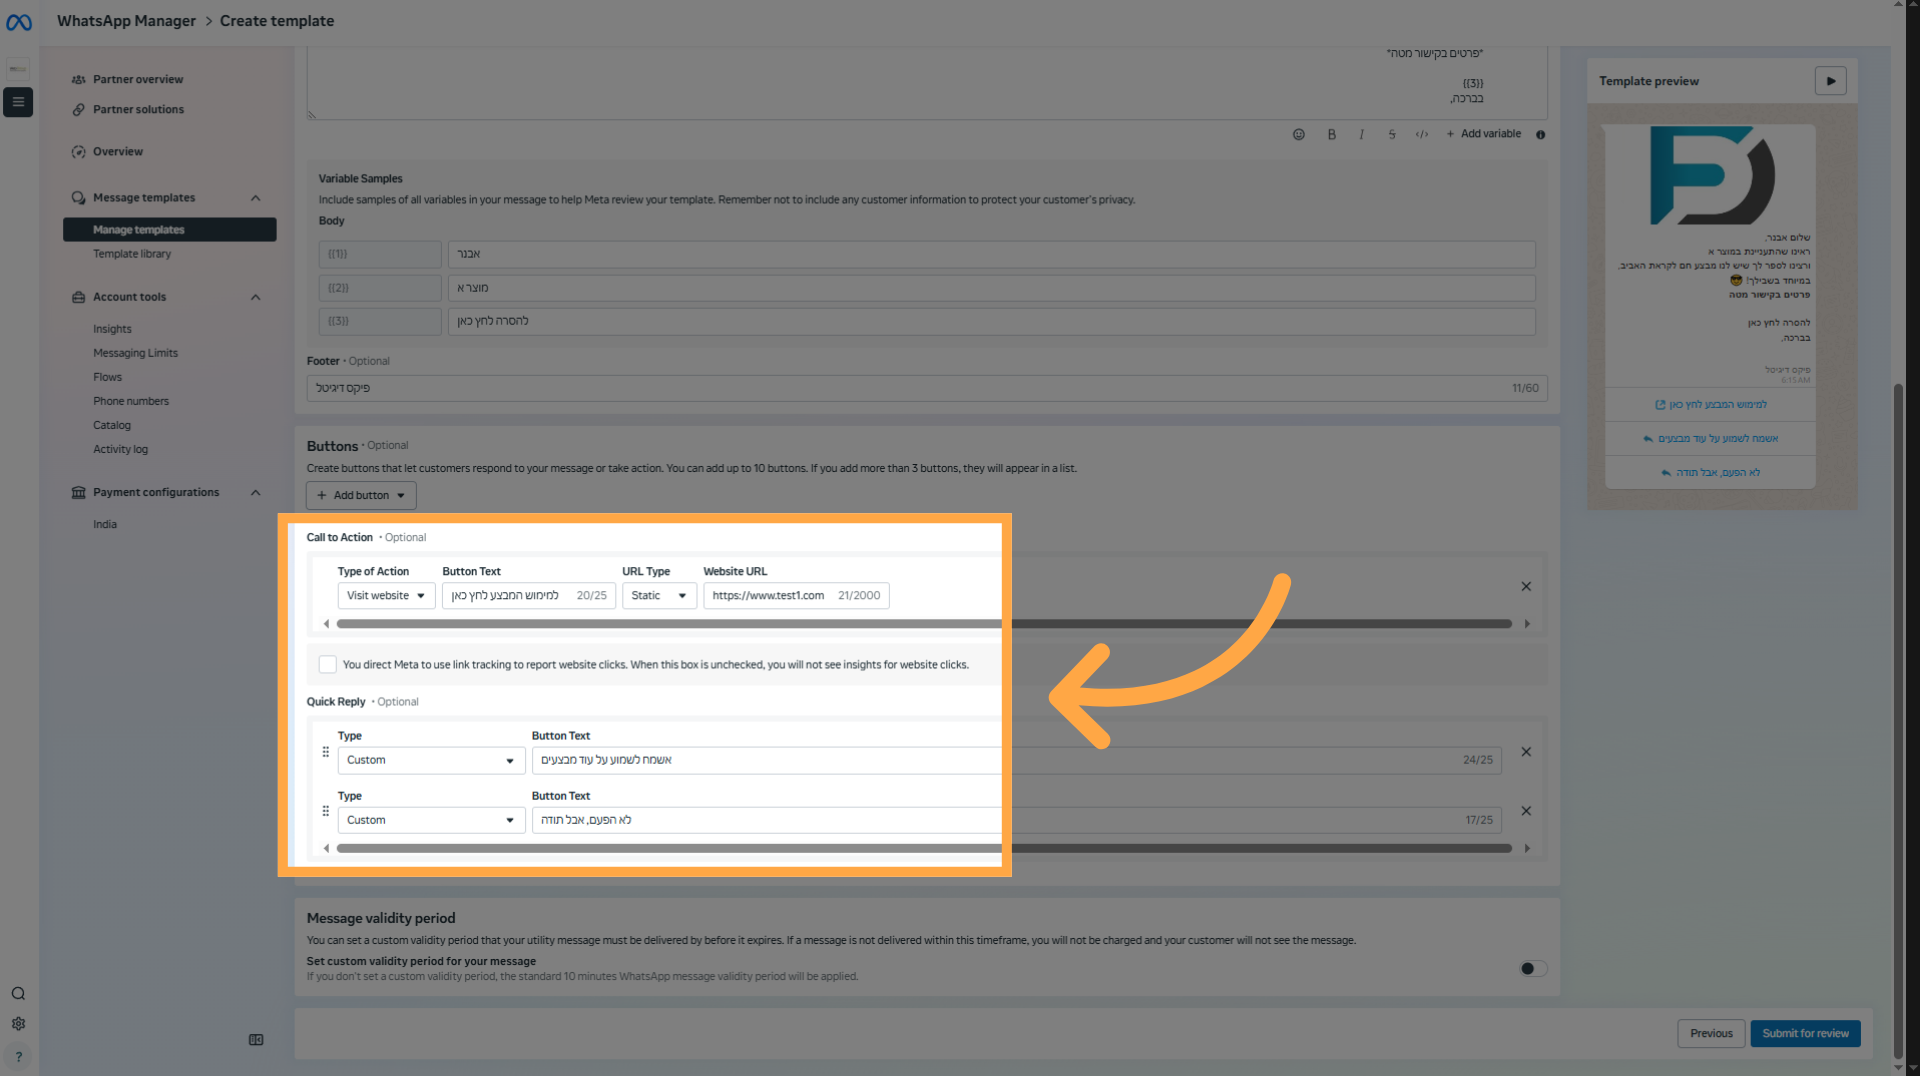Enable link tracking for website clicks checkbox

point(327,665)
